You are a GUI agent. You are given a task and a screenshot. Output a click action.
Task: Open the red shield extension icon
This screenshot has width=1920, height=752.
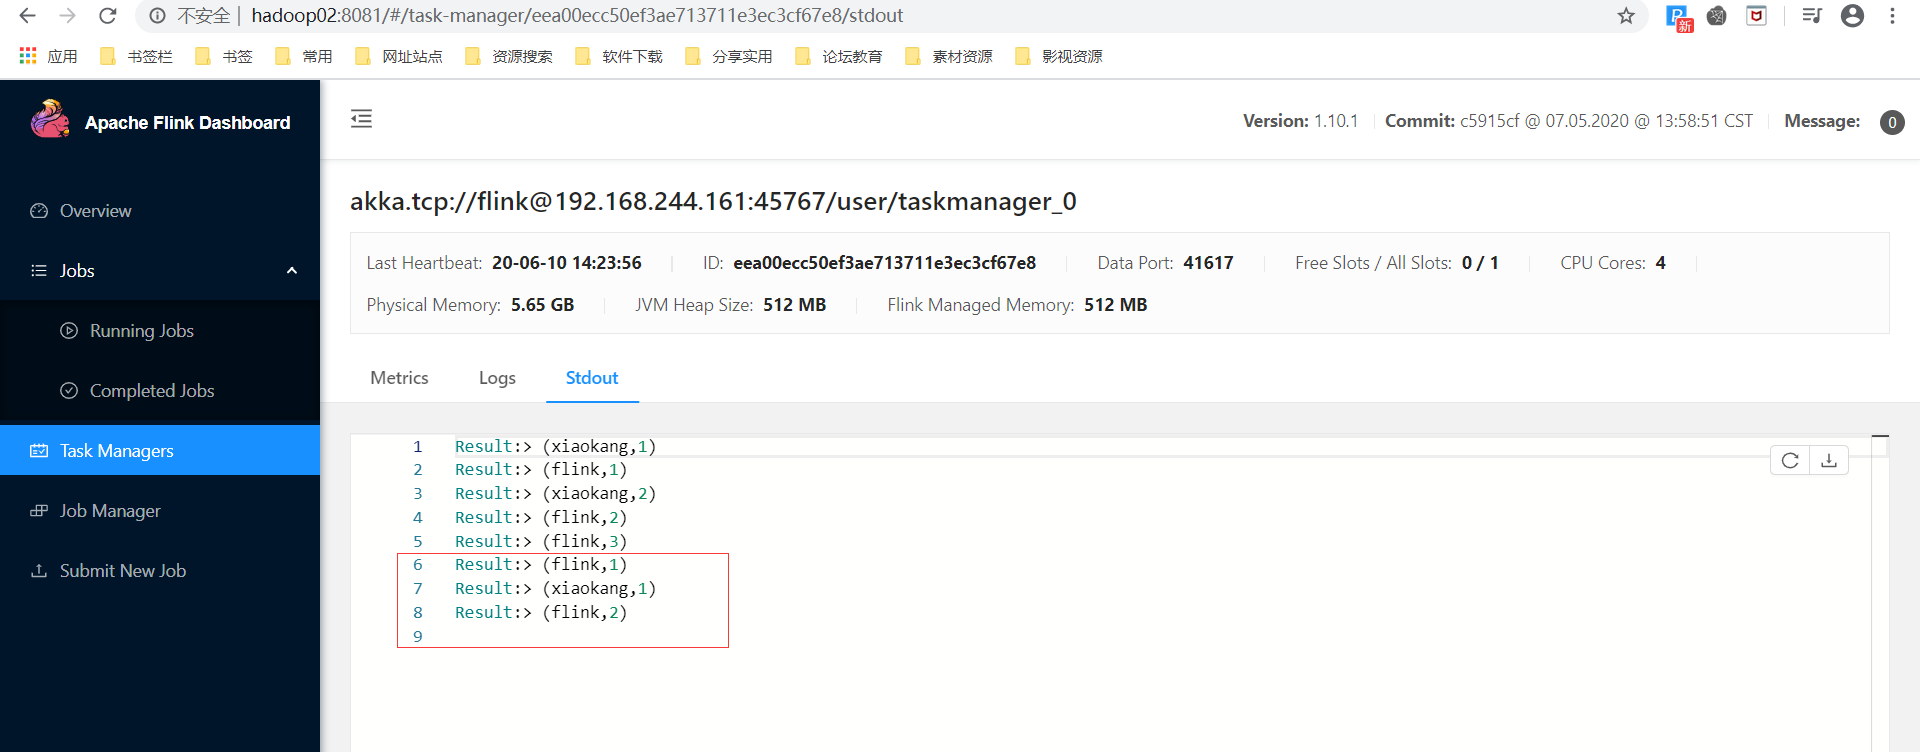[1757, 16]
